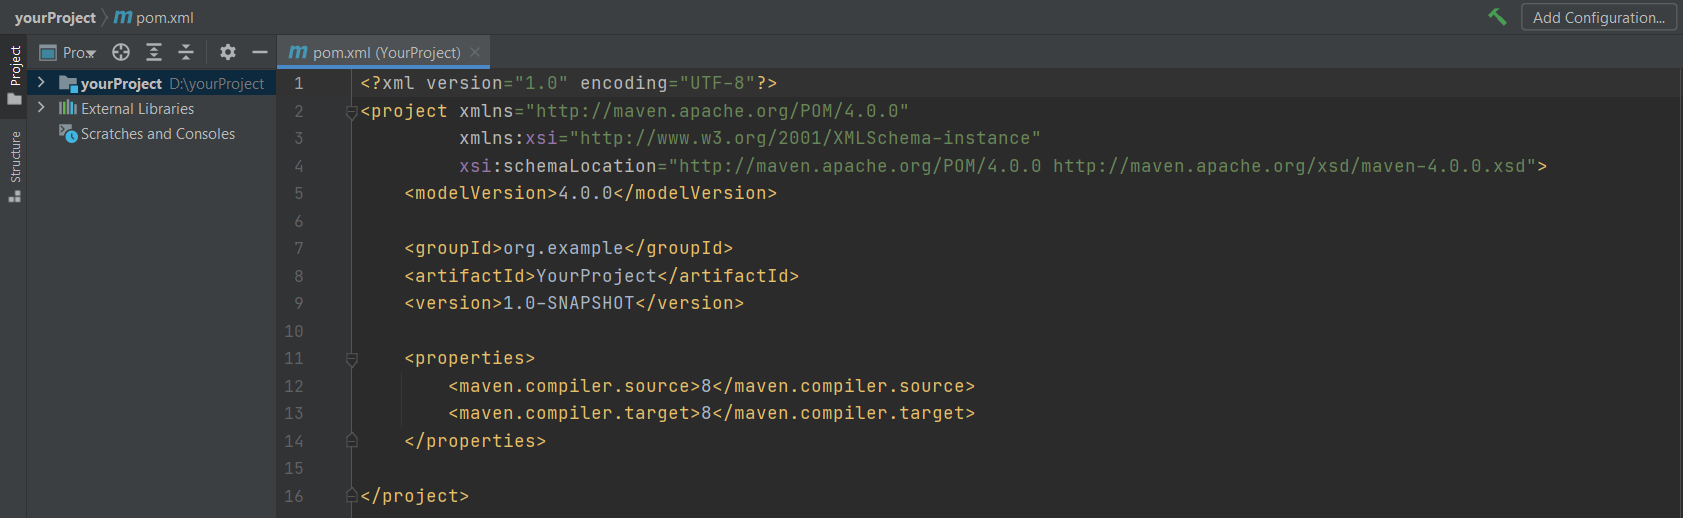
Task: Collapse the properties fold marker on line 11
Action: 352,359
